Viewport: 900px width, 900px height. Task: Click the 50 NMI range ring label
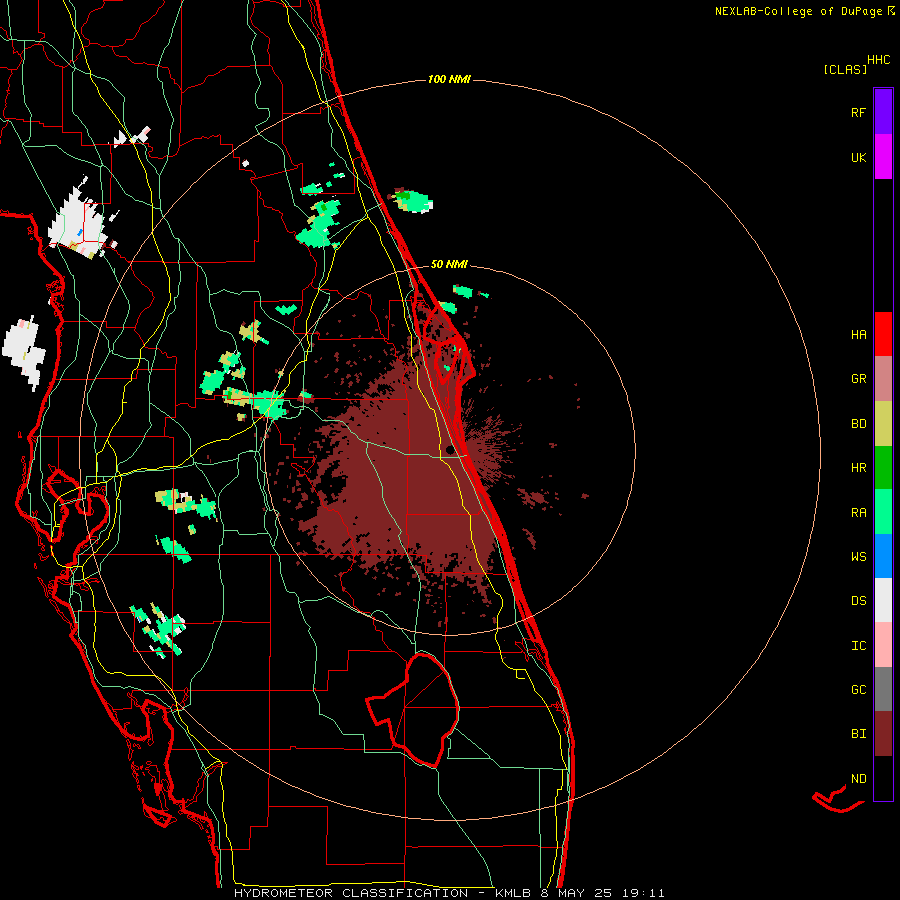449,264
